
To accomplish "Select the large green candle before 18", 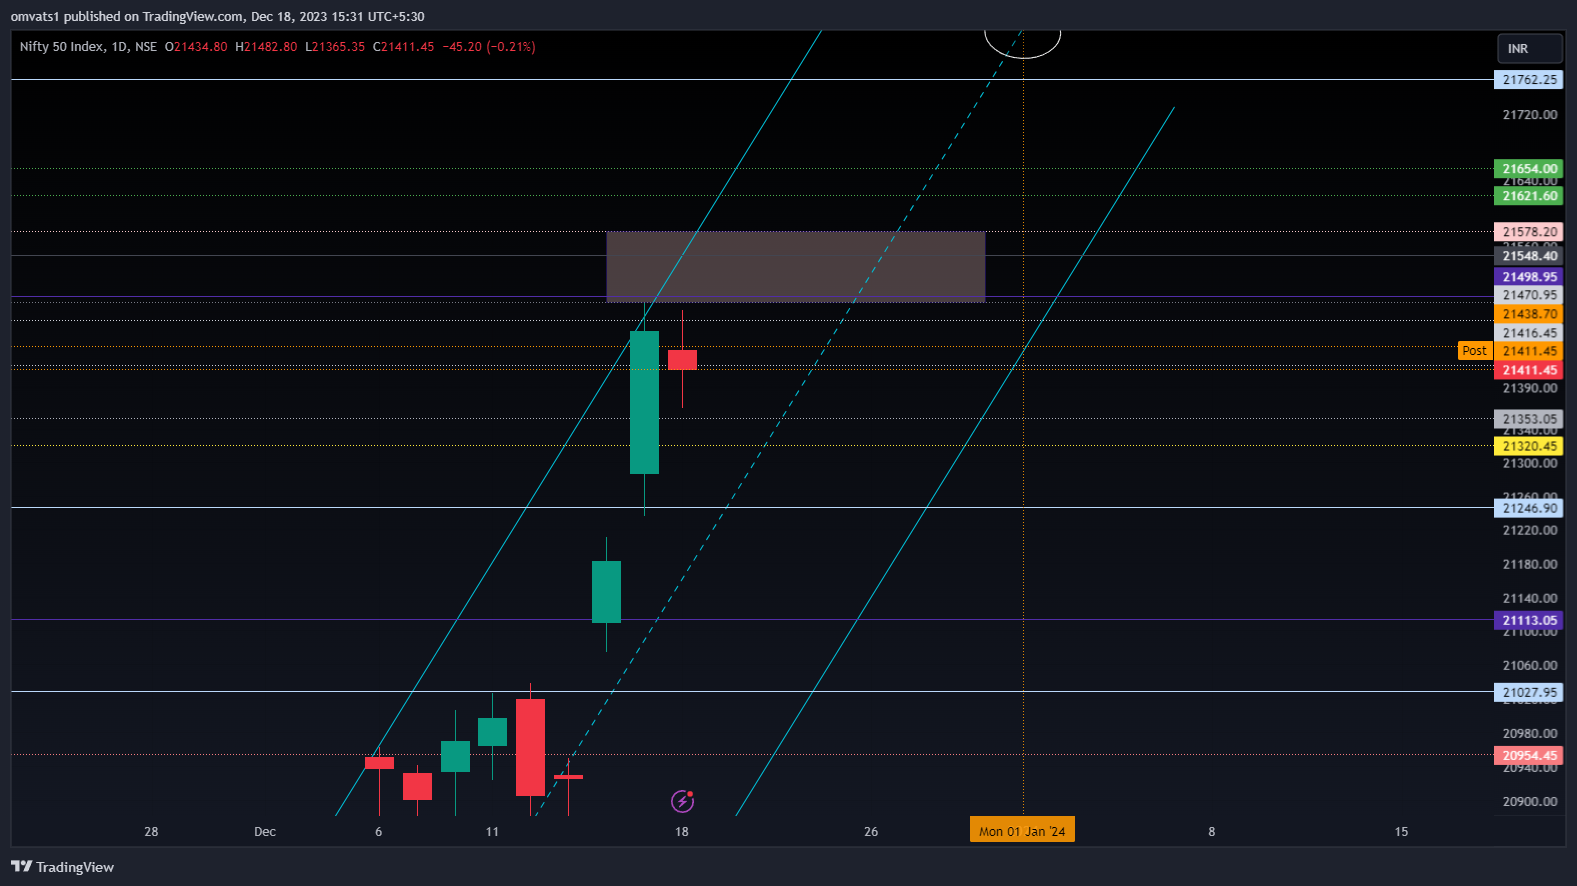I will coord(644,402).
